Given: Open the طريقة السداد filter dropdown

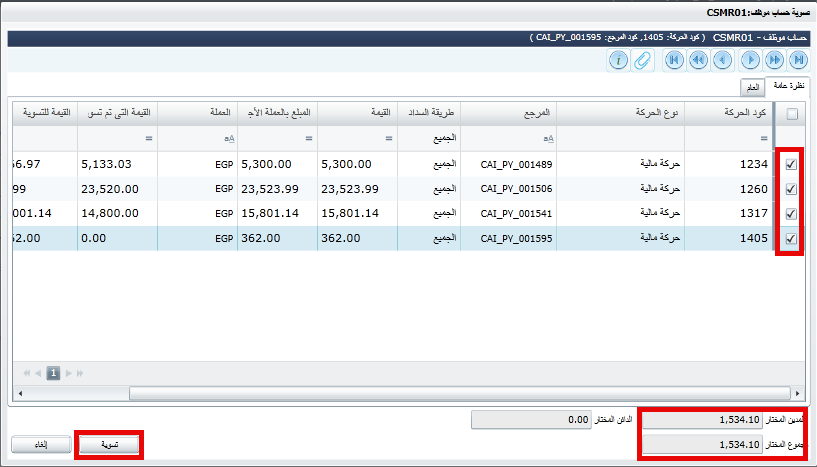Looking at the screenshot, I should click(428, 138).
